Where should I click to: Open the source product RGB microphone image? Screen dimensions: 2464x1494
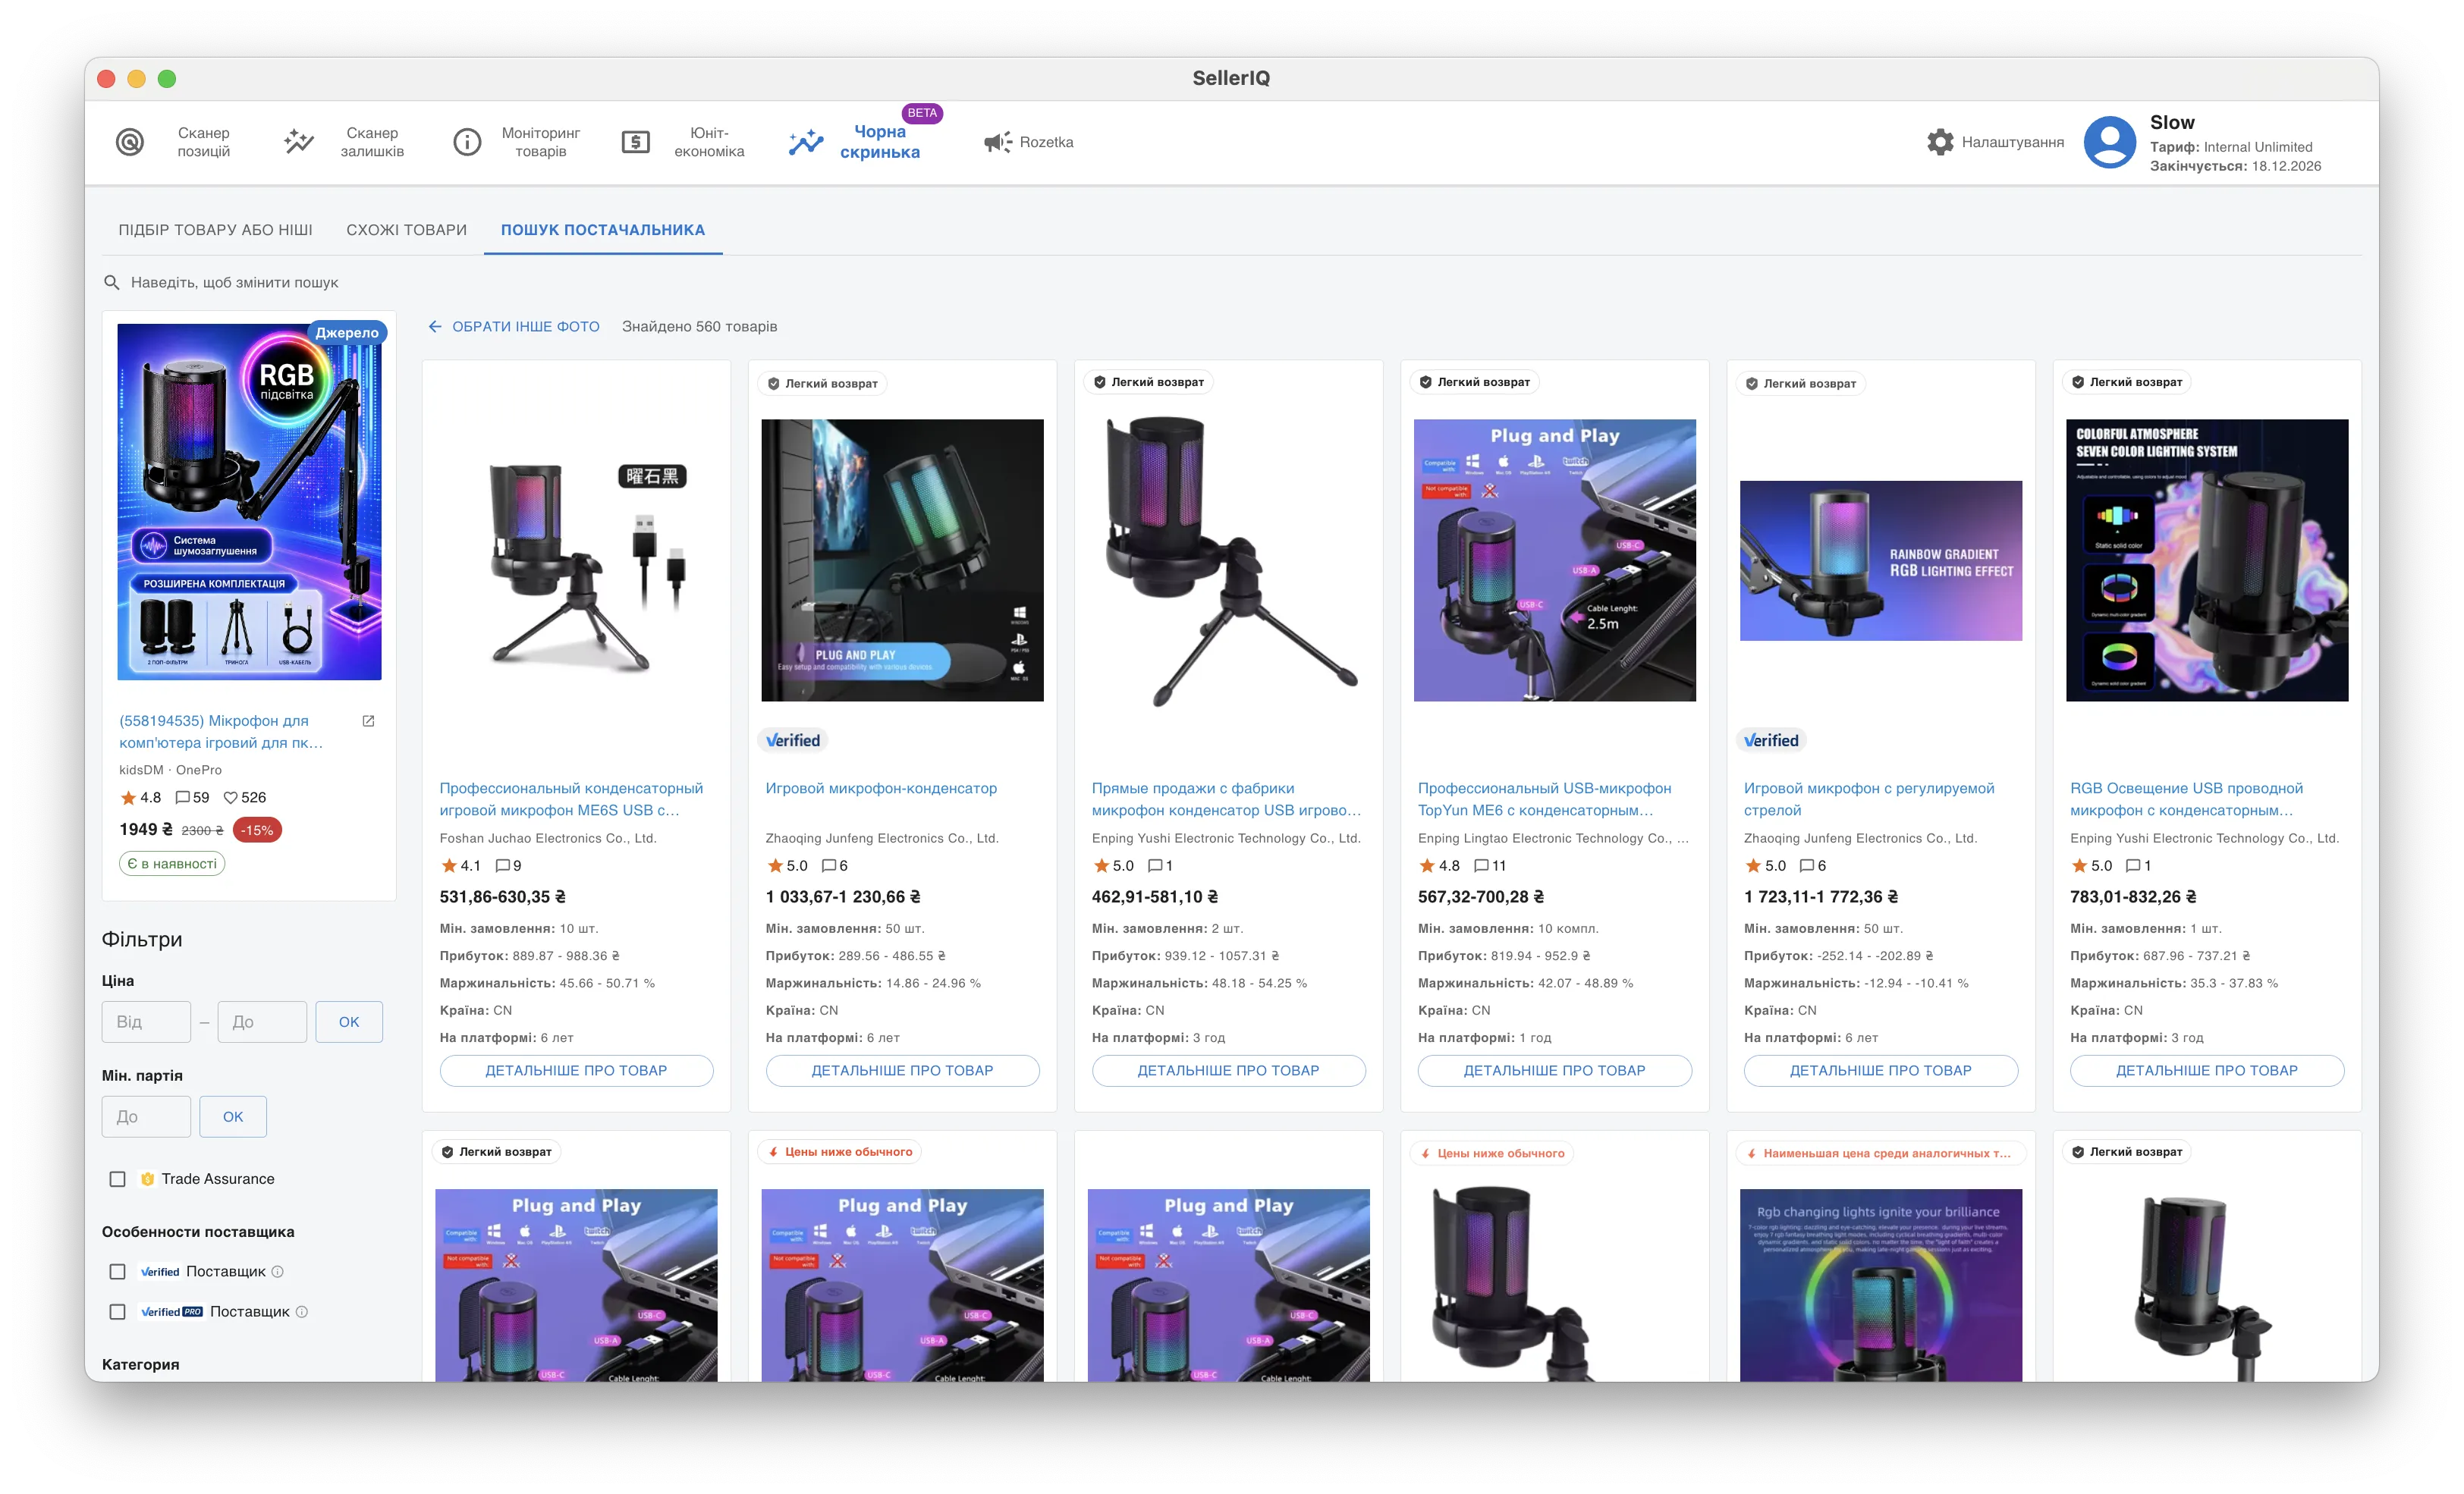(249, 502)
